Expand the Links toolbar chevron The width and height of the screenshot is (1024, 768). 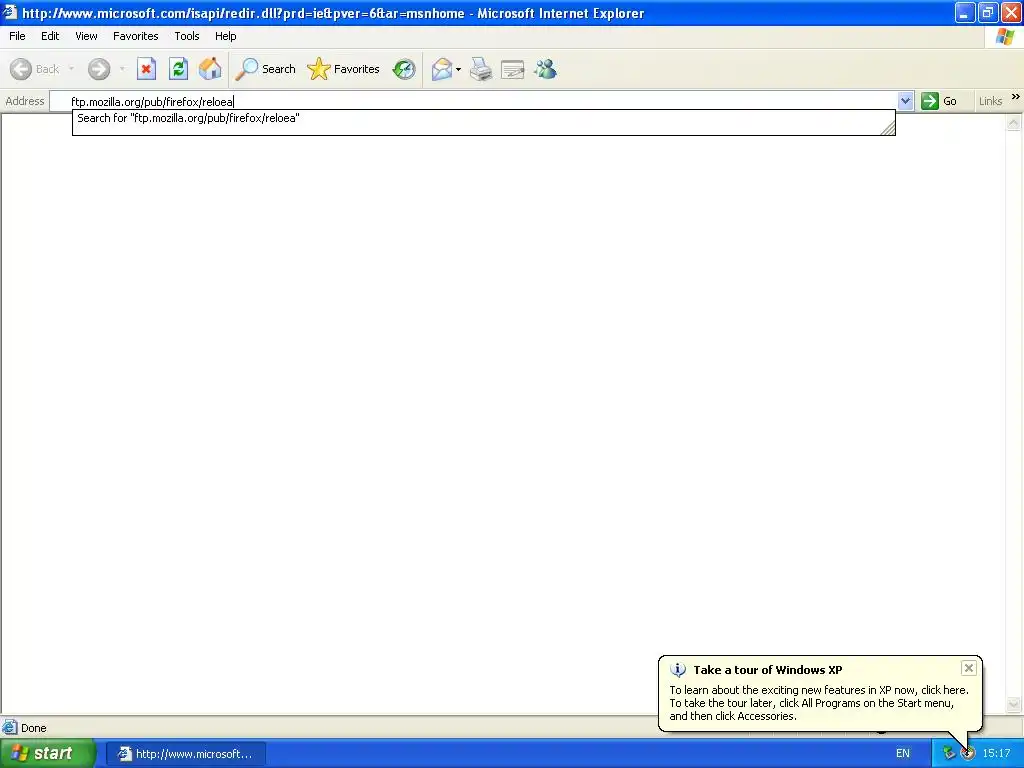(x=1016, y=97)
